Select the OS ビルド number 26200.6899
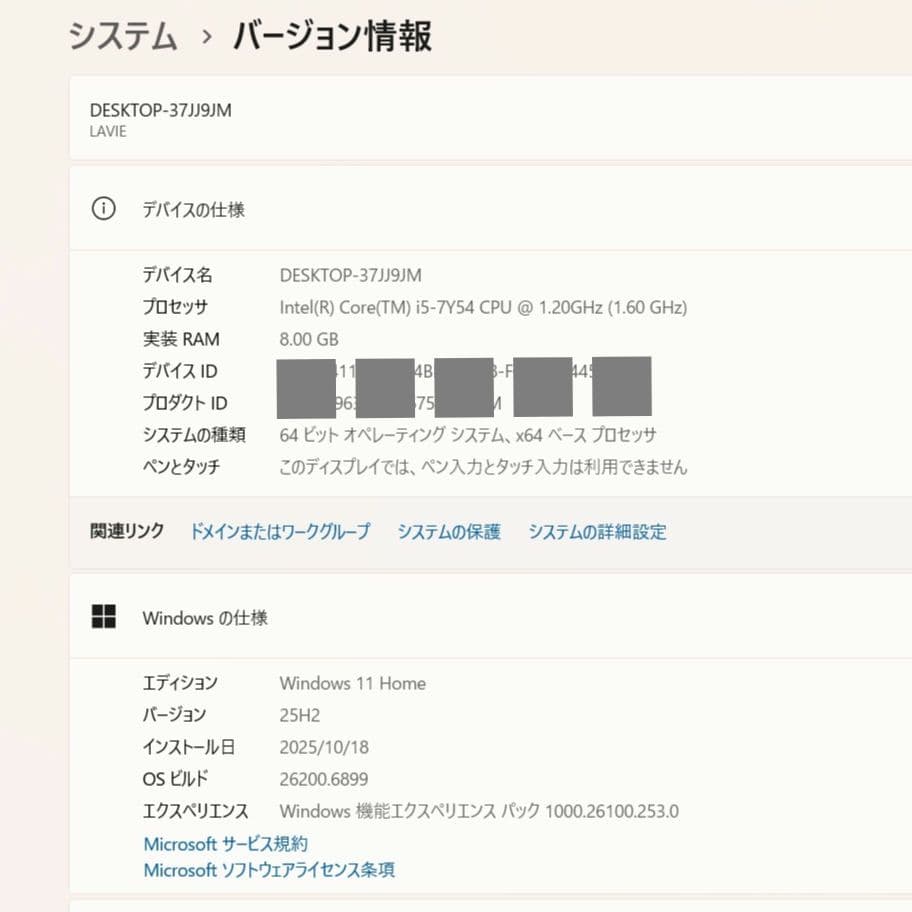This screenshot has height=912, width=912. pos(324,778)
